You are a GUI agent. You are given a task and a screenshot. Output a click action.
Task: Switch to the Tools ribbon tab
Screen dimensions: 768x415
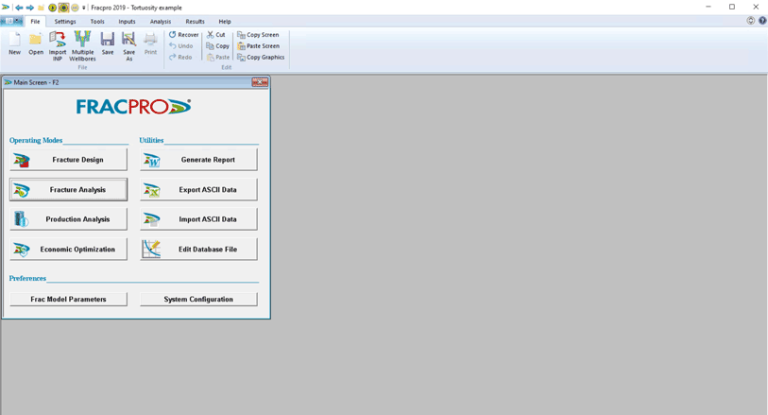pyautogui.click(x=97, y=22)
